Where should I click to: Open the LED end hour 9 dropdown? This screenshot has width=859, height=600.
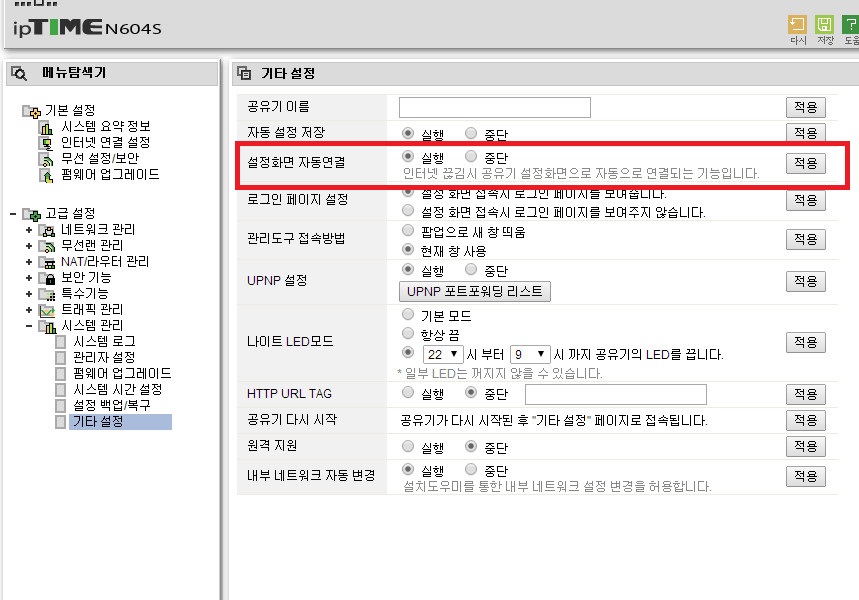click(530, 354)
